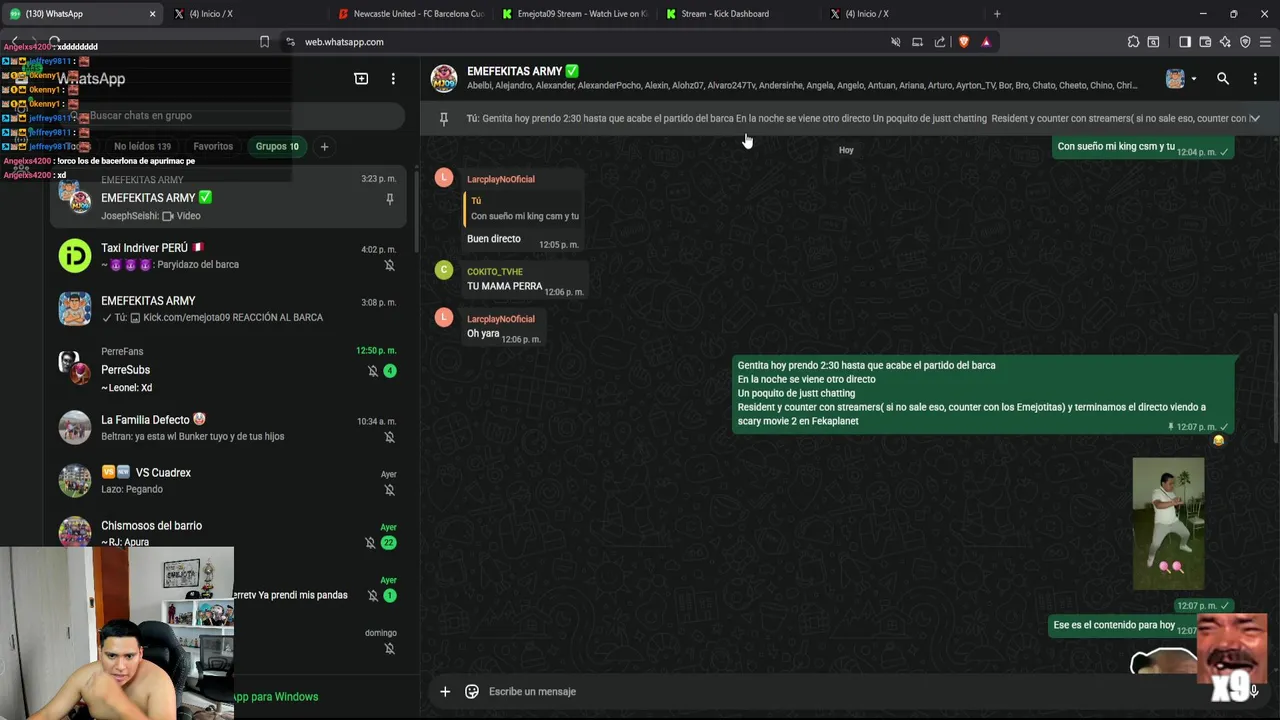Open the new chat icon in WhatsApp sidebar
The image size is (1280, 720).
point(361,78)
